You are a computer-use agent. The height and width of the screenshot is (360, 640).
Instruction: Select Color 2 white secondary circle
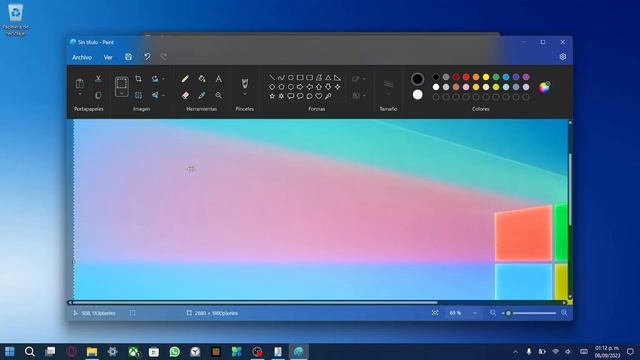tap(417, 95)
